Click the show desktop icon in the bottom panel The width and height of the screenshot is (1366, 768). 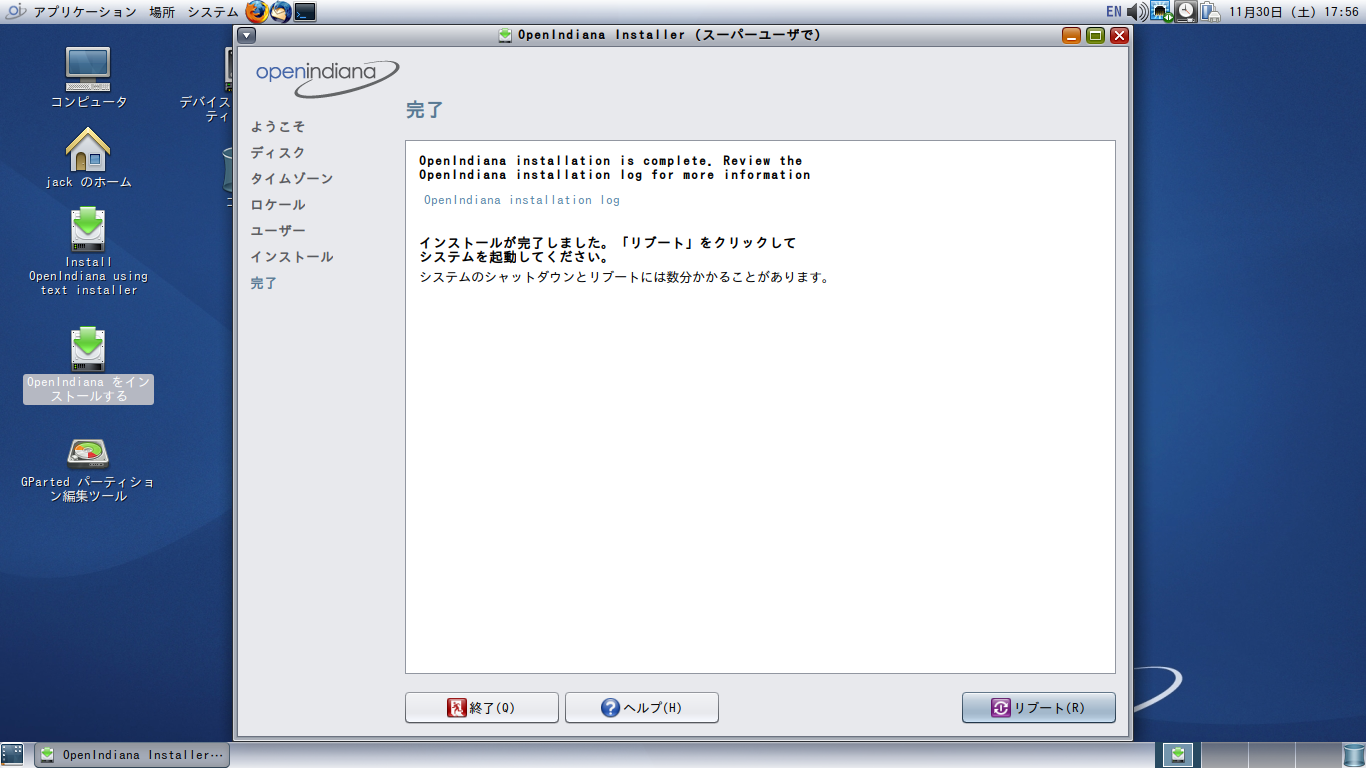coord(12,755)
